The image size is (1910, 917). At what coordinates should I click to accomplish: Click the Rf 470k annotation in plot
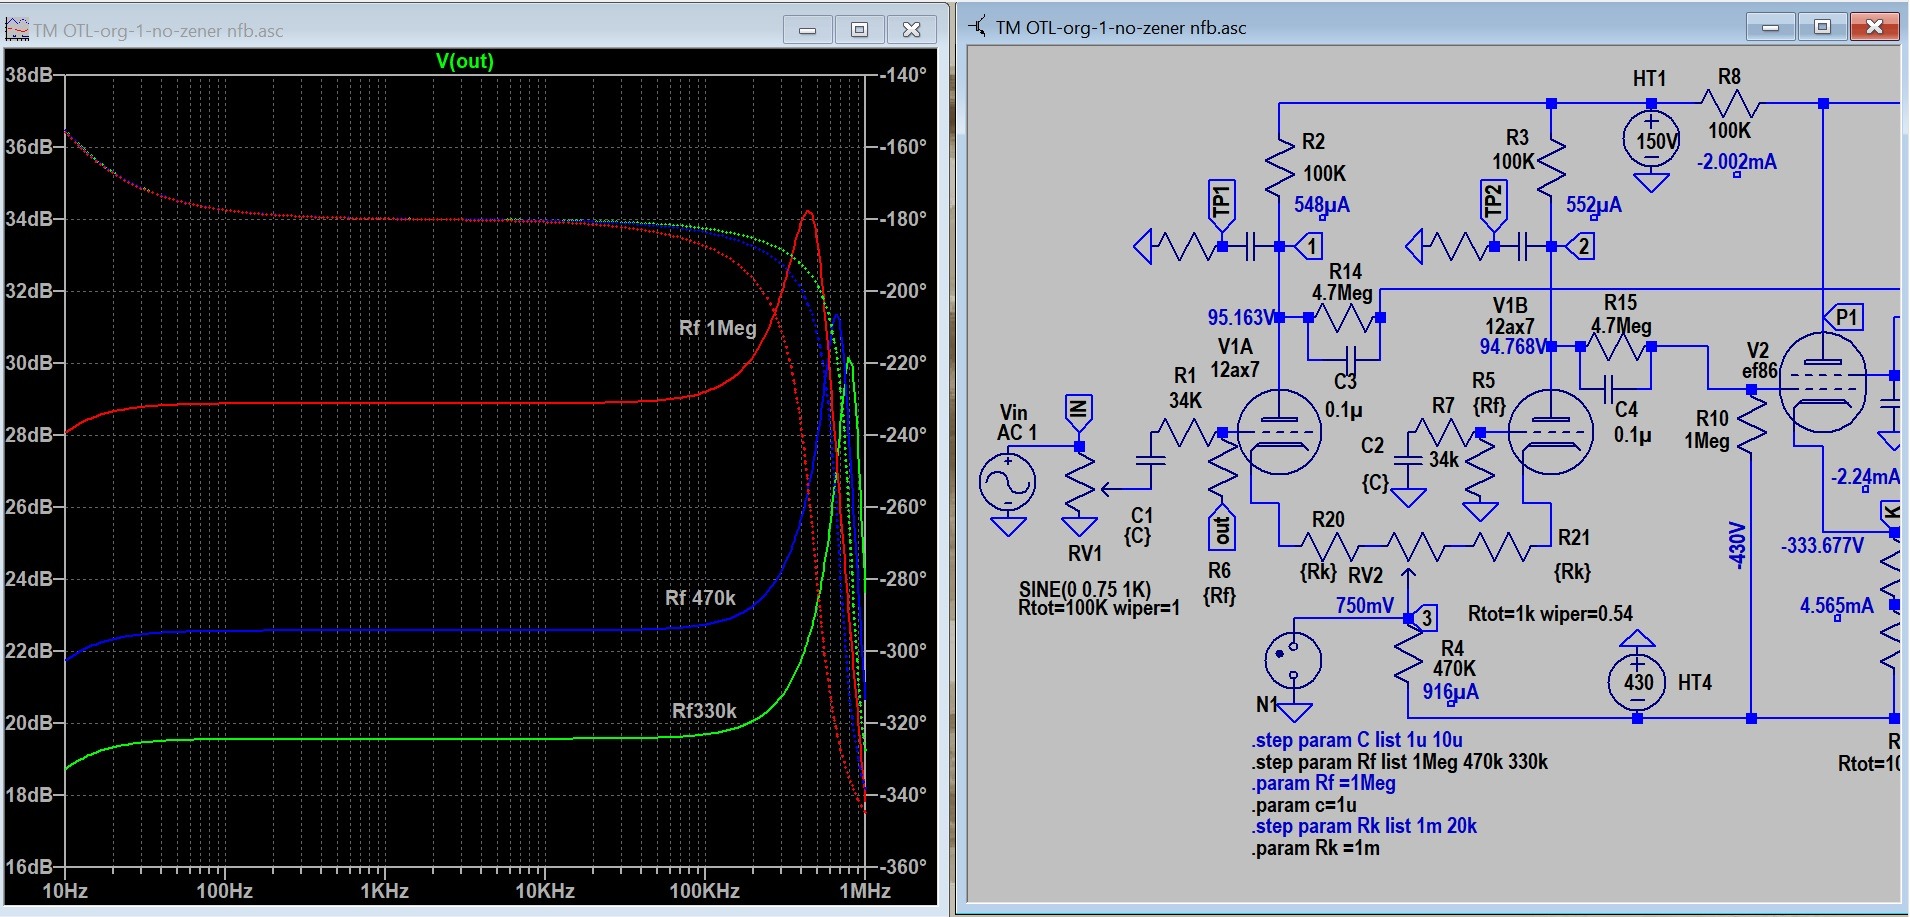[x=700, y=598]
